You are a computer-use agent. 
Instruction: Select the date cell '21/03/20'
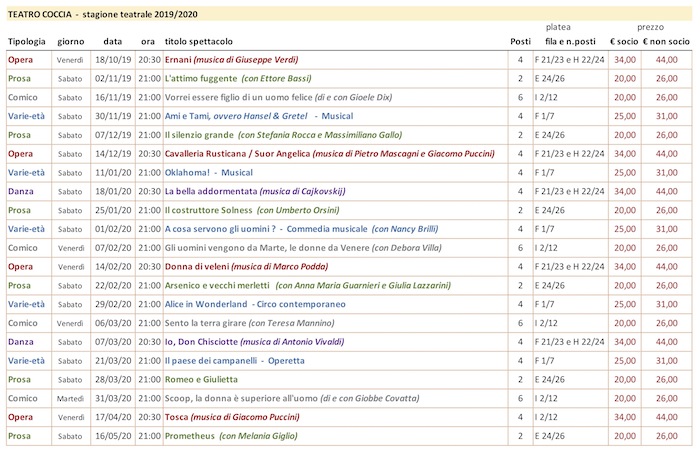click(113, 361)
